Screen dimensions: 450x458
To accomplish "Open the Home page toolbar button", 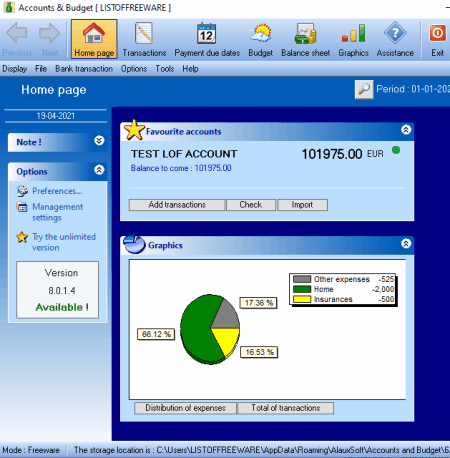I will (x=94, y=39).
